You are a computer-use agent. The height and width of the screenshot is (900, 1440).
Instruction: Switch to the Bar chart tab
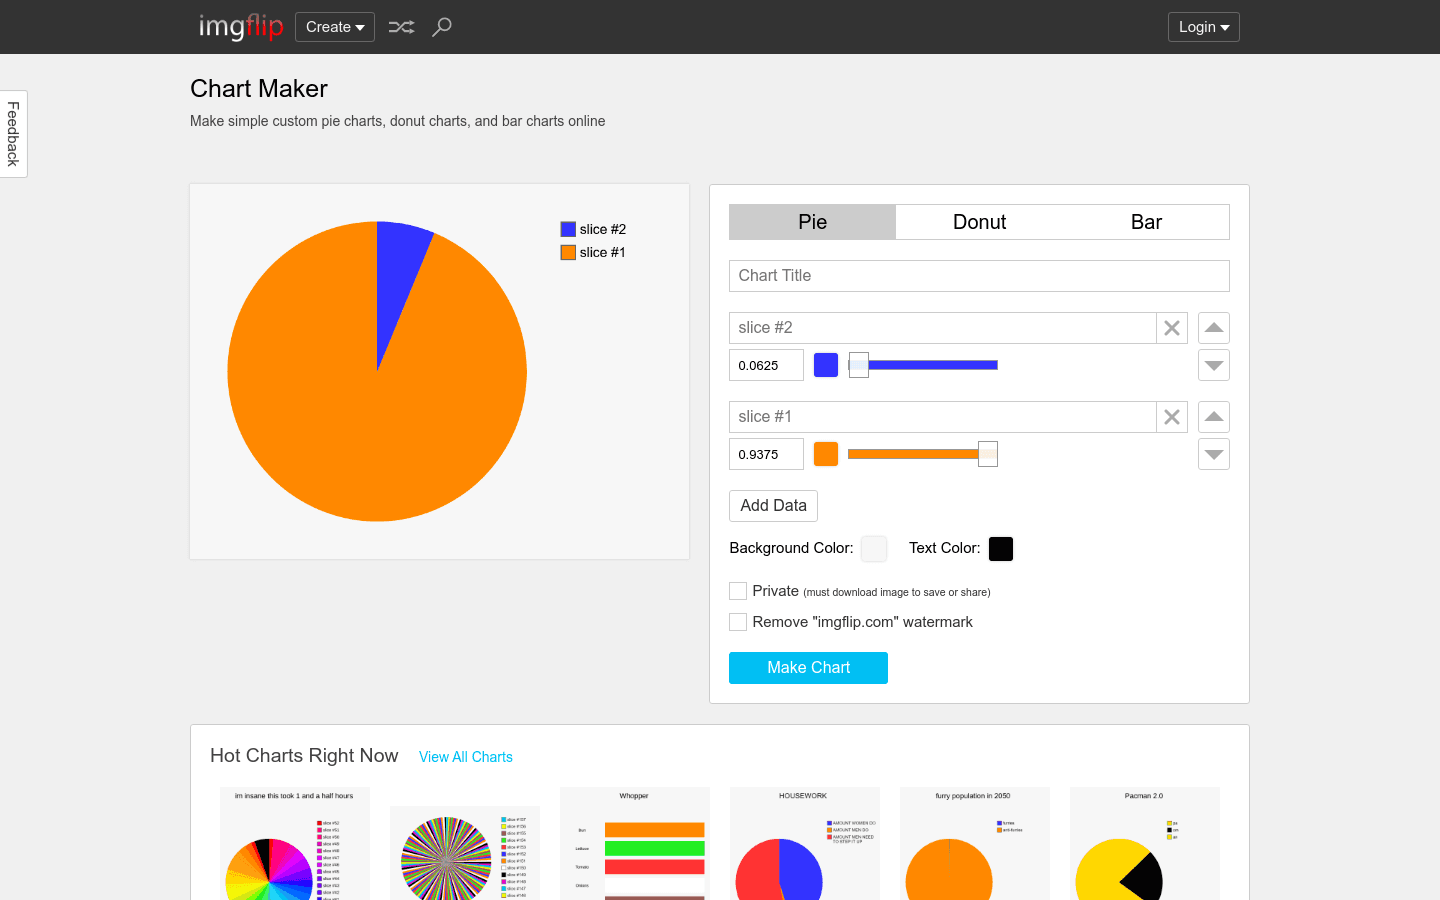(x=1146, y=221)
